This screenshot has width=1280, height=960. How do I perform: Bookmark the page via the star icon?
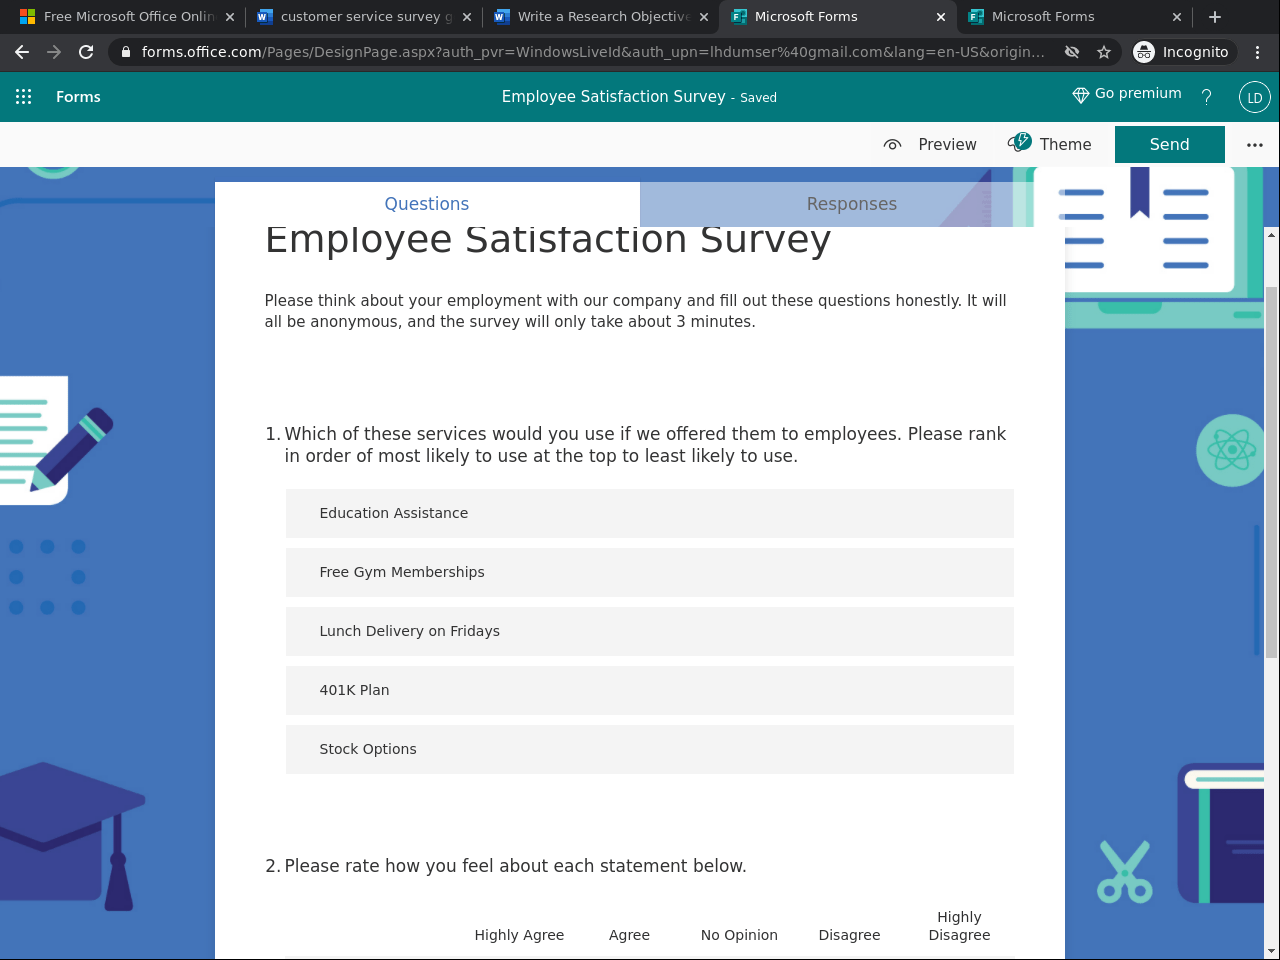1103,51
